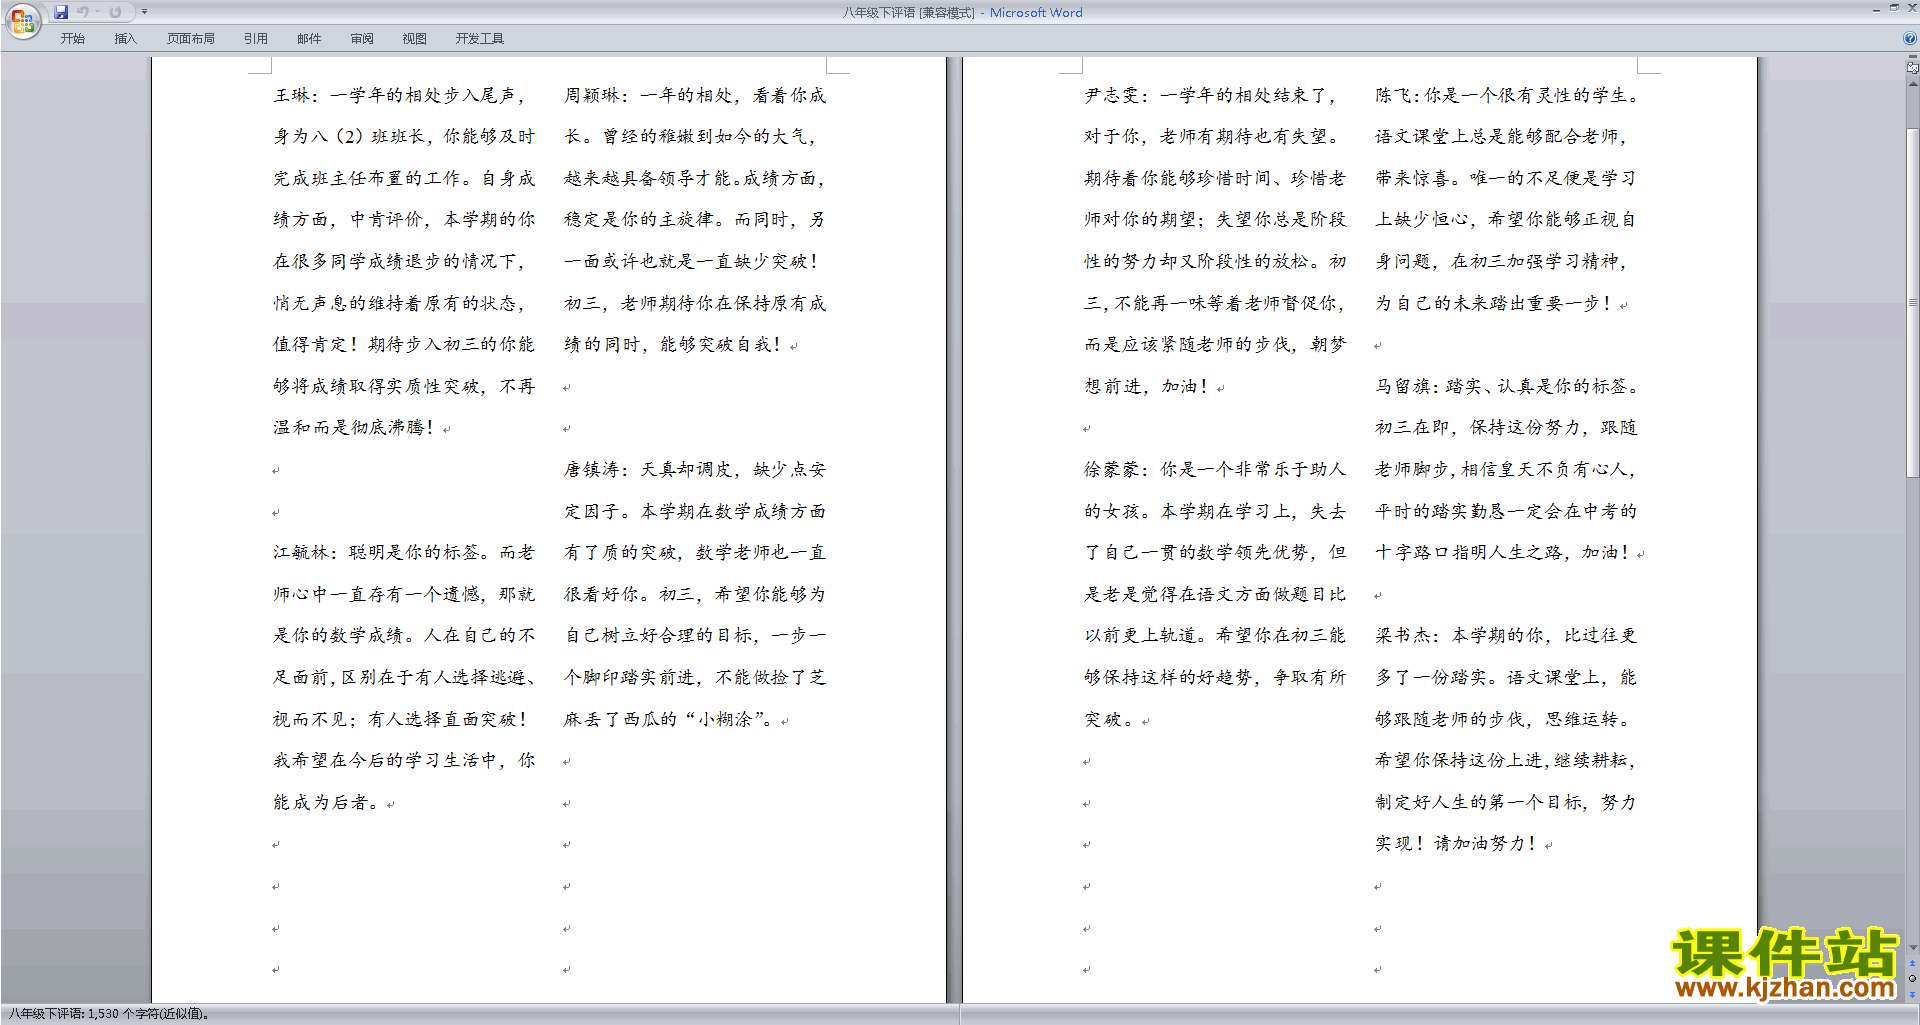Click the line starting with "身为八（2）班班长"
This screenshot has width=1920, height=1025.
click(404, 137)
